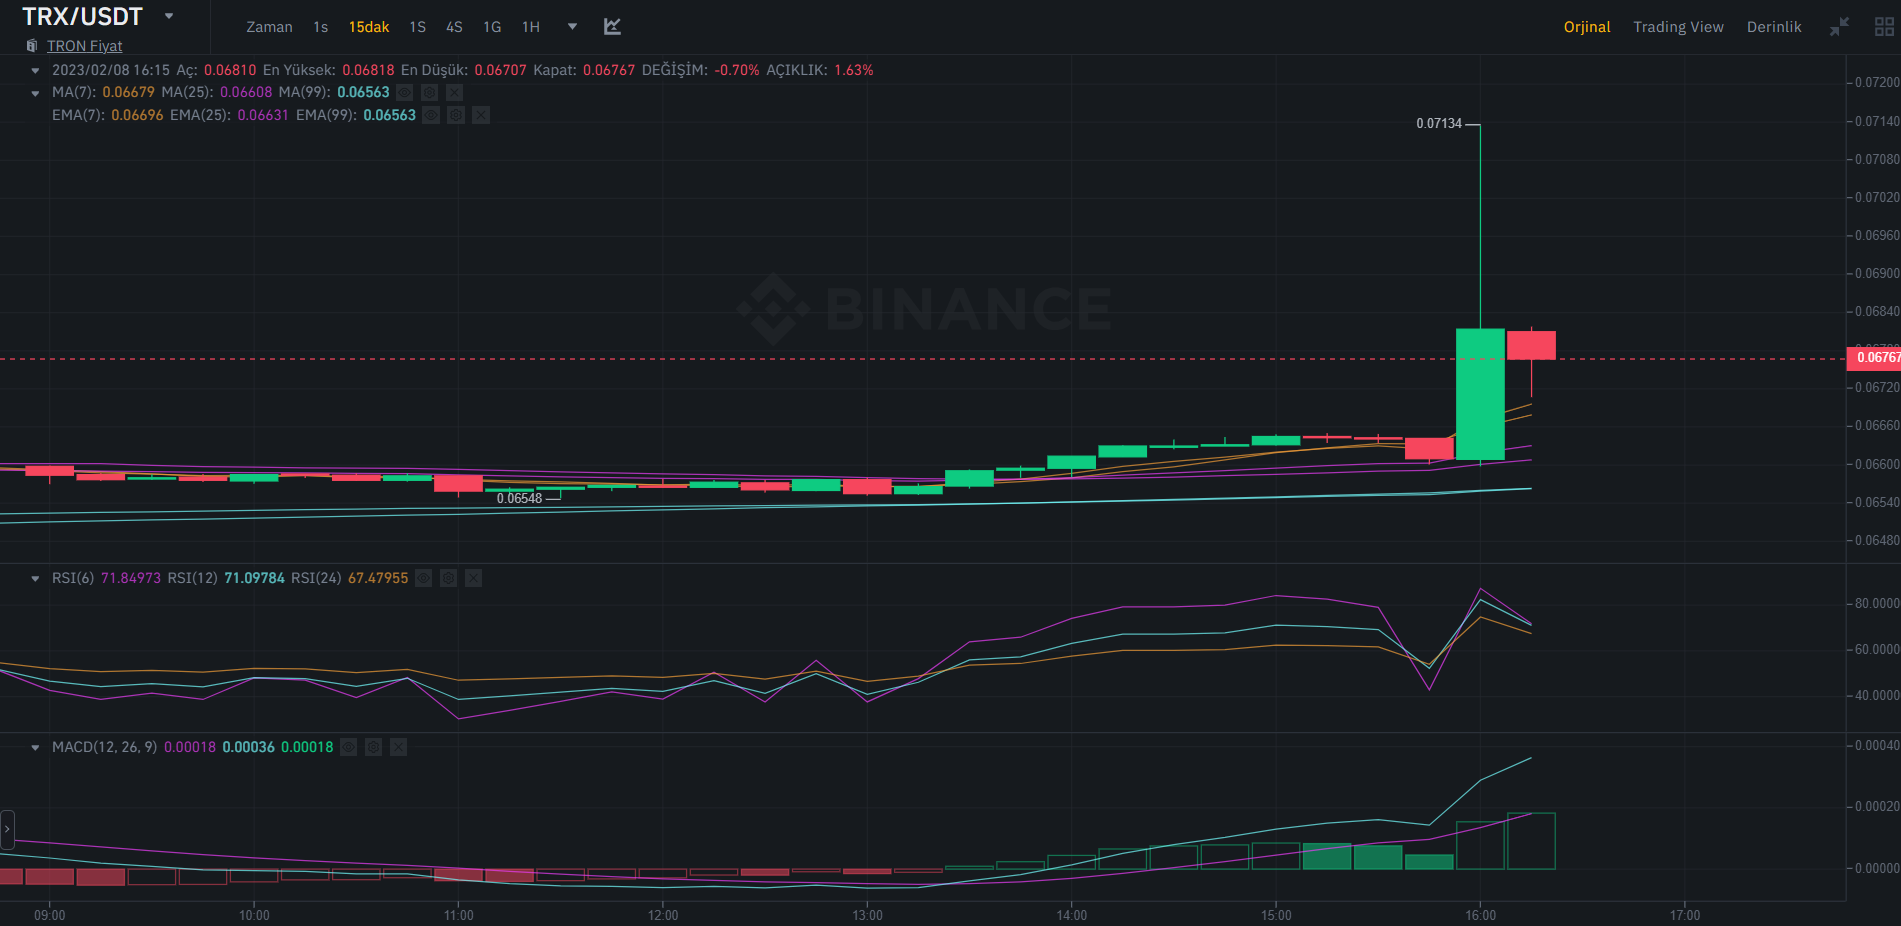Choose the 1G daily interval
Image resolution: width=1901 pixels, height=926 pixels.
click(492, 27)
